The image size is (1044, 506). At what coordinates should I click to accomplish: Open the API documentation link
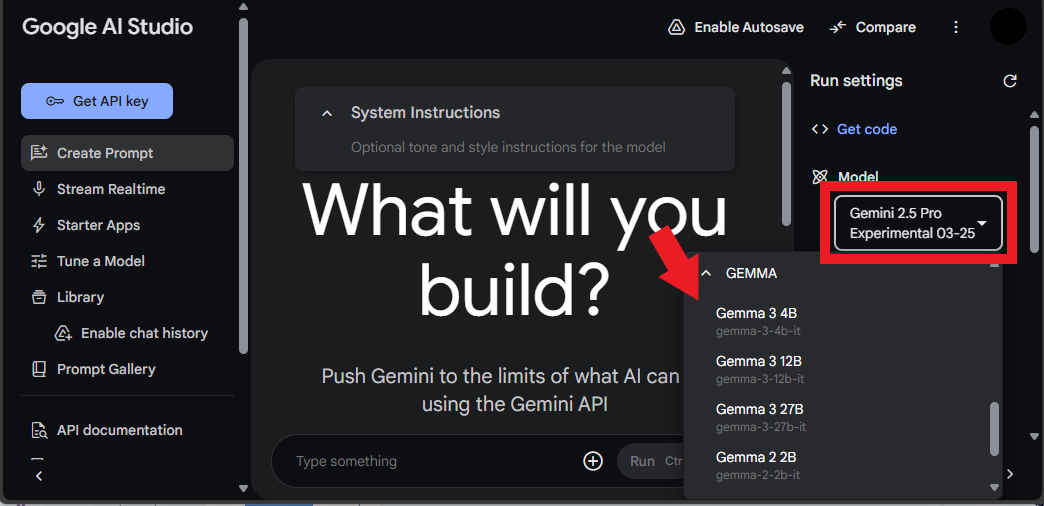pyautogui.click(x=119, y=430)
